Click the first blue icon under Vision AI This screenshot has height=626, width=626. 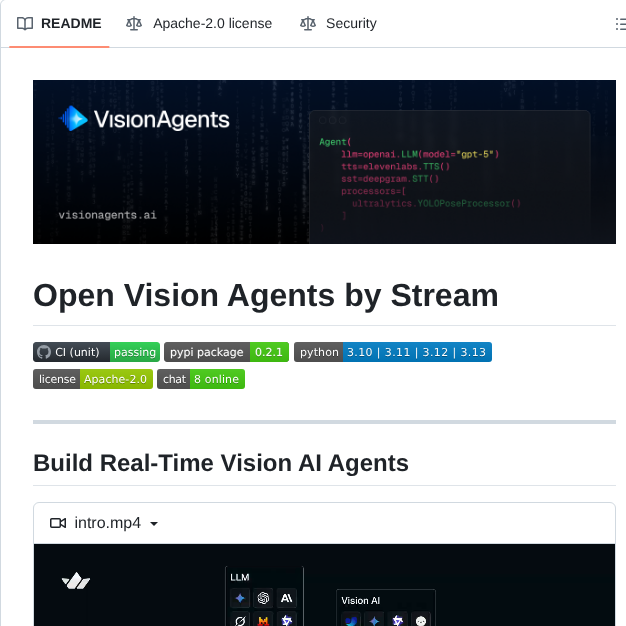351,619
